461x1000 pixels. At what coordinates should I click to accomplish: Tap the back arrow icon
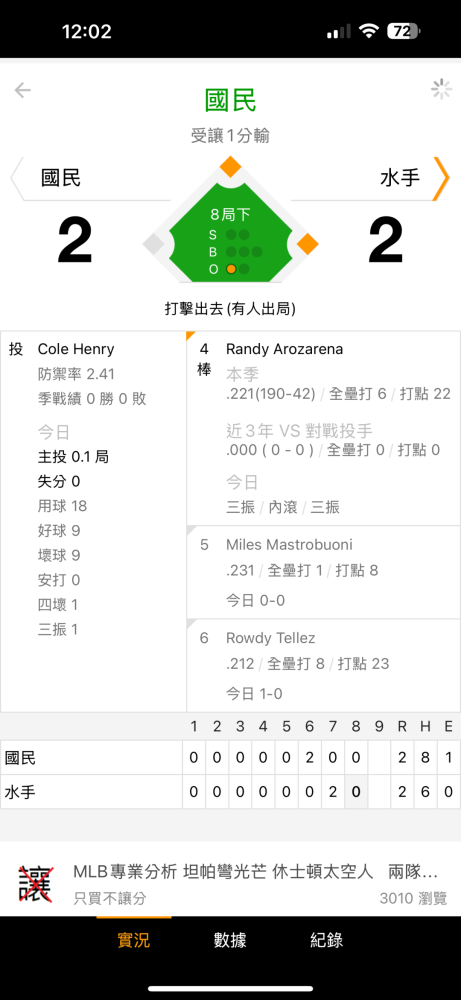click(23, 90)
